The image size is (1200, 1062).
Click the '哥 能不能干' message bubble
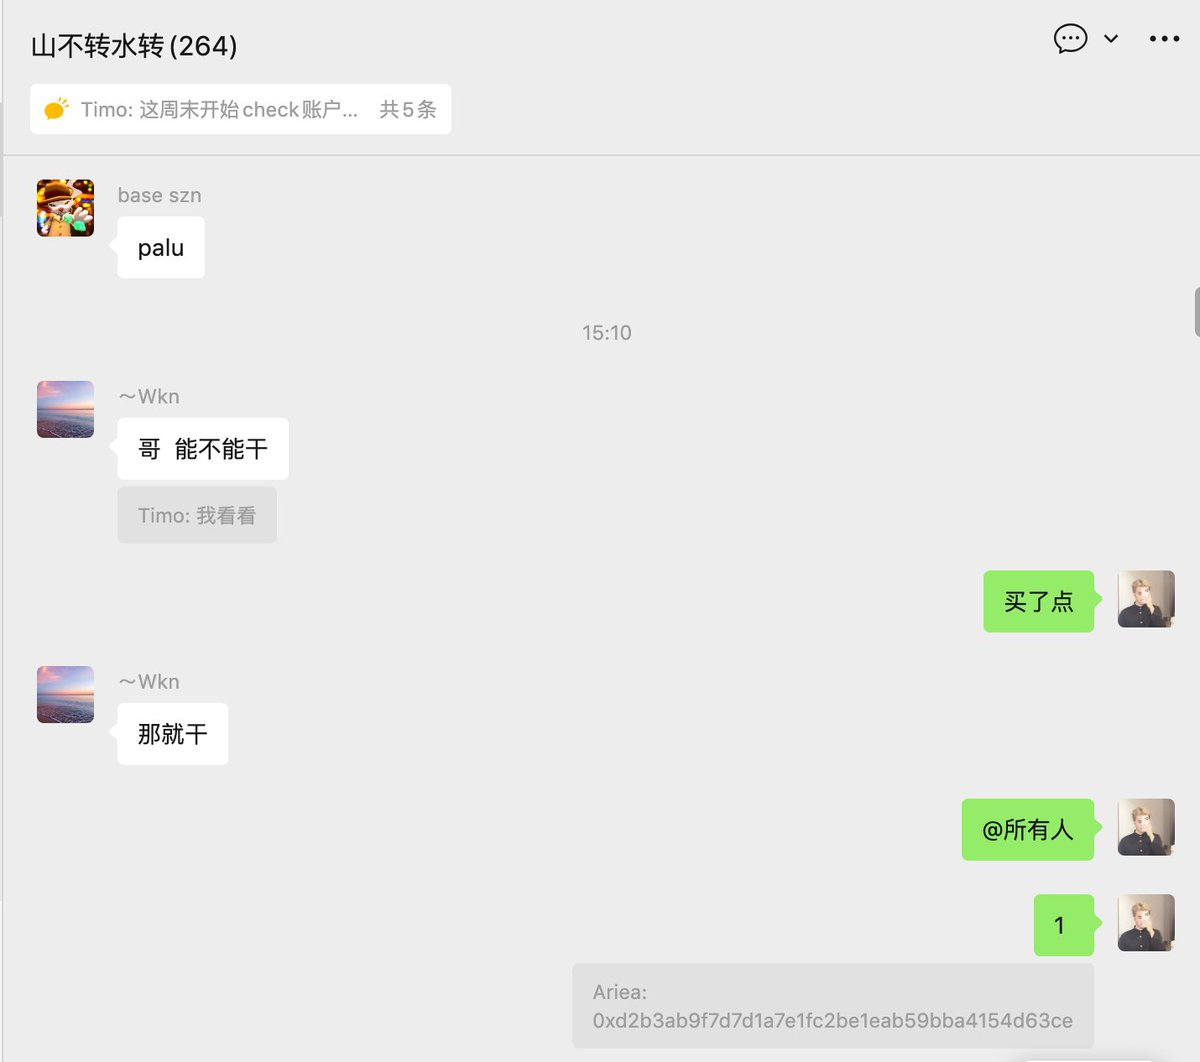point(203,449)
